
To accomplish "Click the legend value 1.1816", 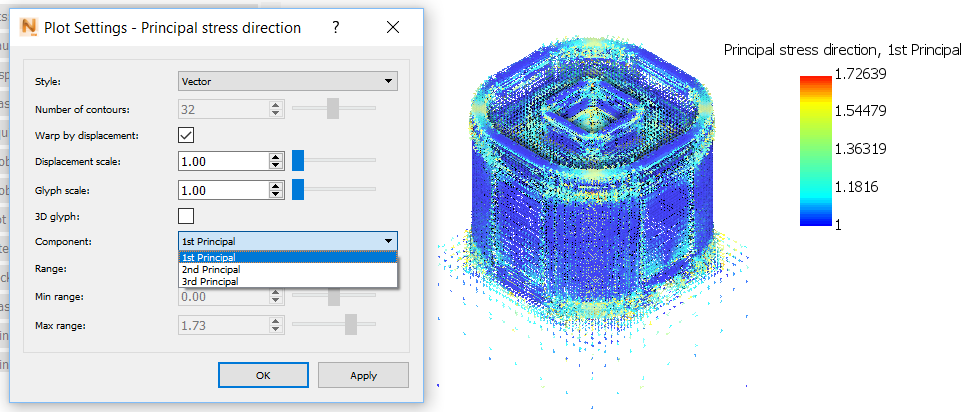I will pos(857,187).
